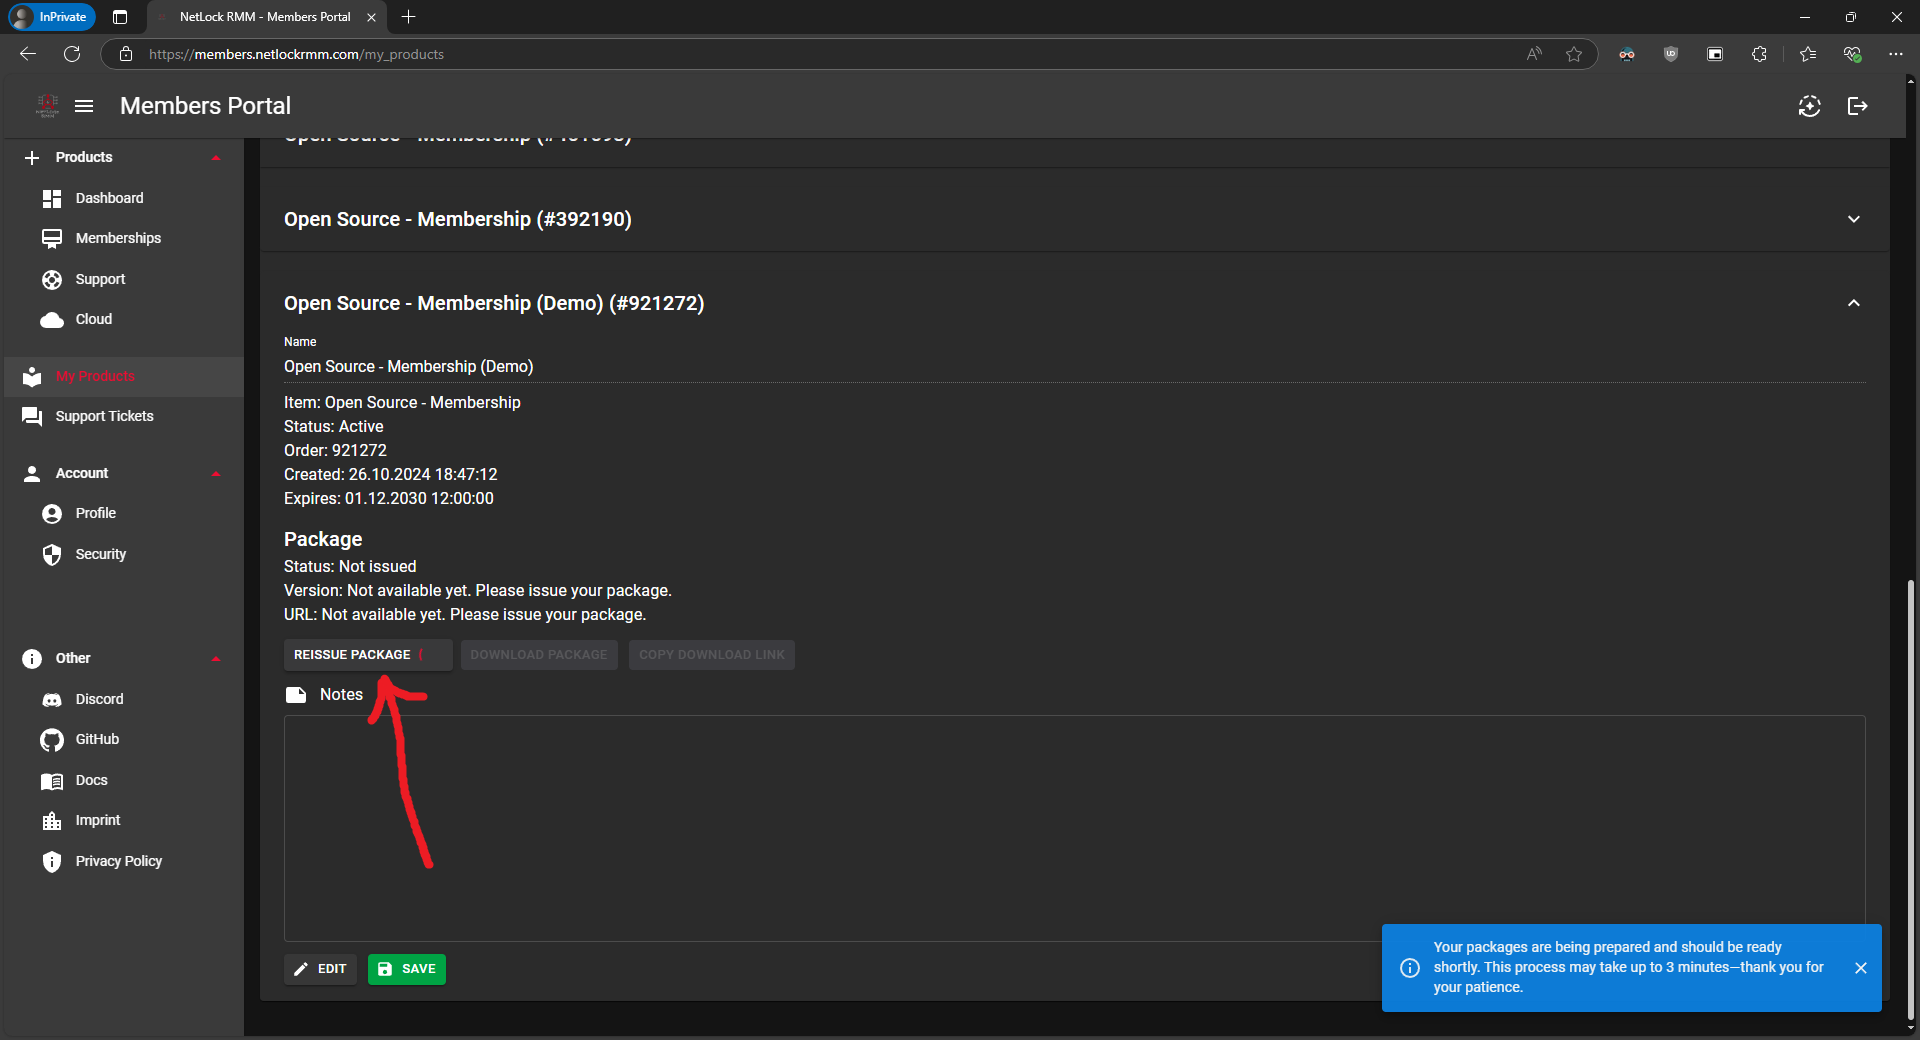The height and width of the screenshot is (1040, 1920).
Task: Click the Security shield icon
Action: coord(52,554)
